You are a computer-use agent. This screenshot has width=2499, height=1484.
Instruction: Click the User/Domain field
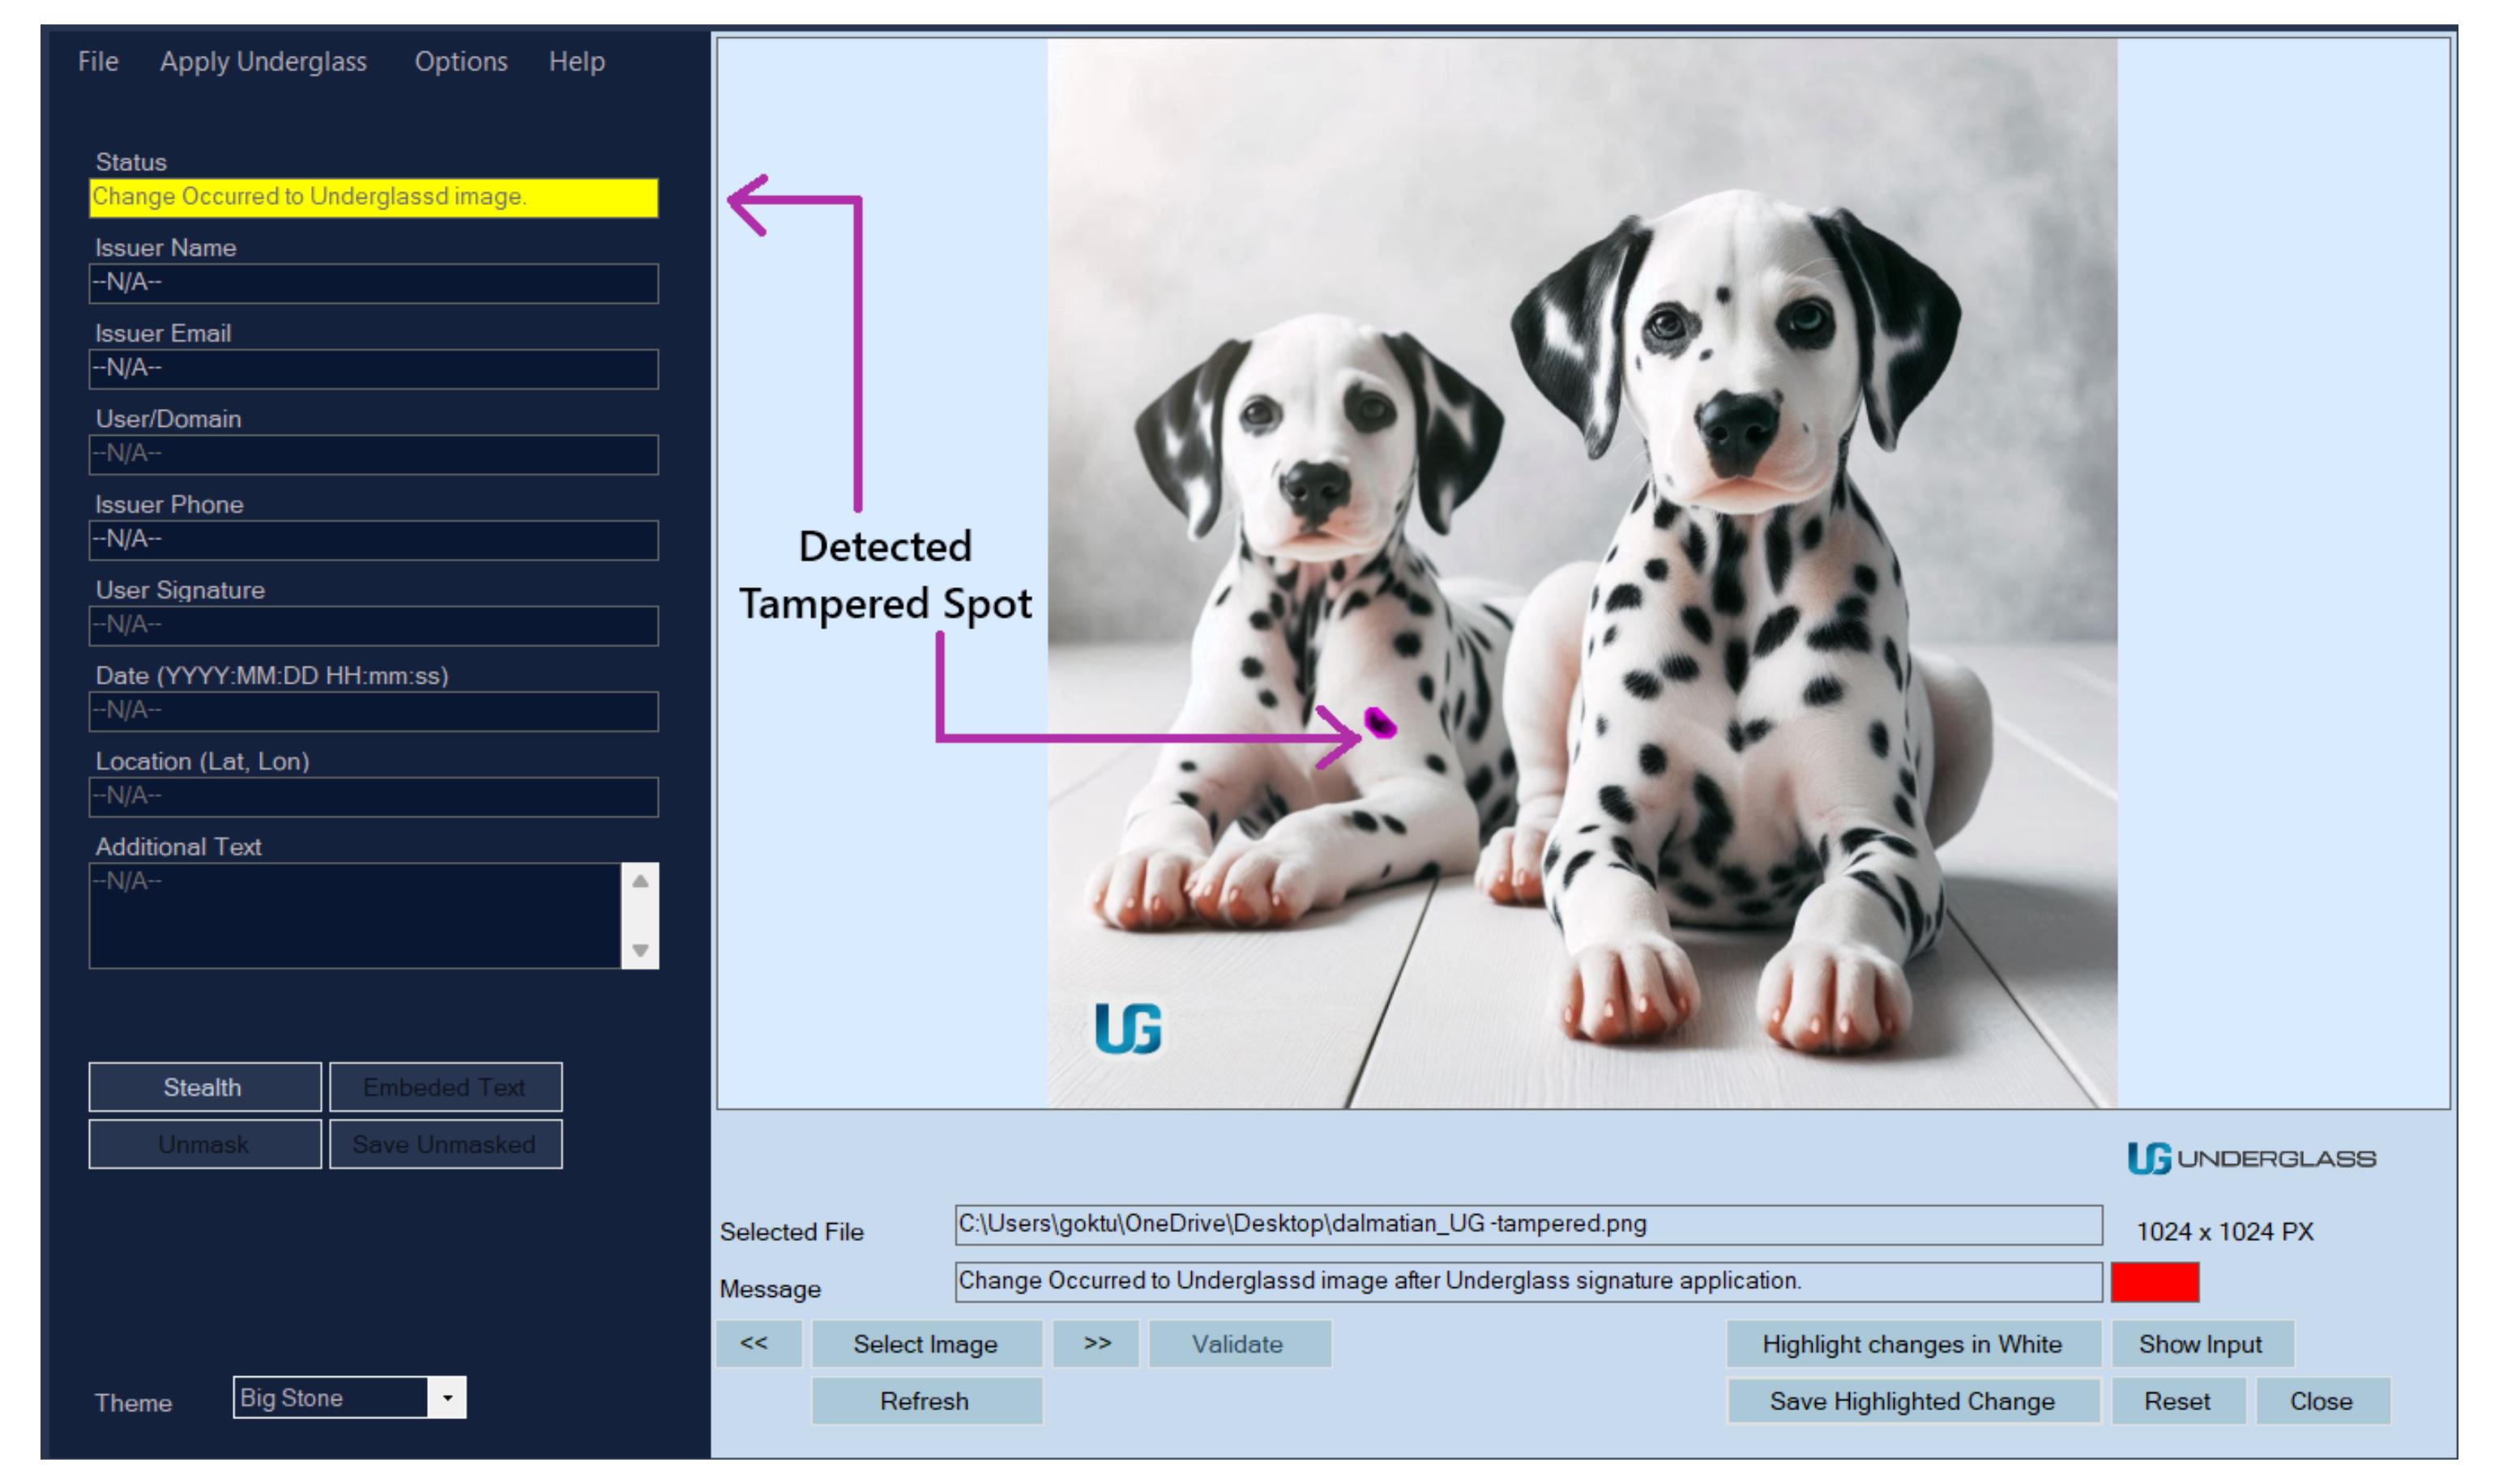(x=373, y=455)
